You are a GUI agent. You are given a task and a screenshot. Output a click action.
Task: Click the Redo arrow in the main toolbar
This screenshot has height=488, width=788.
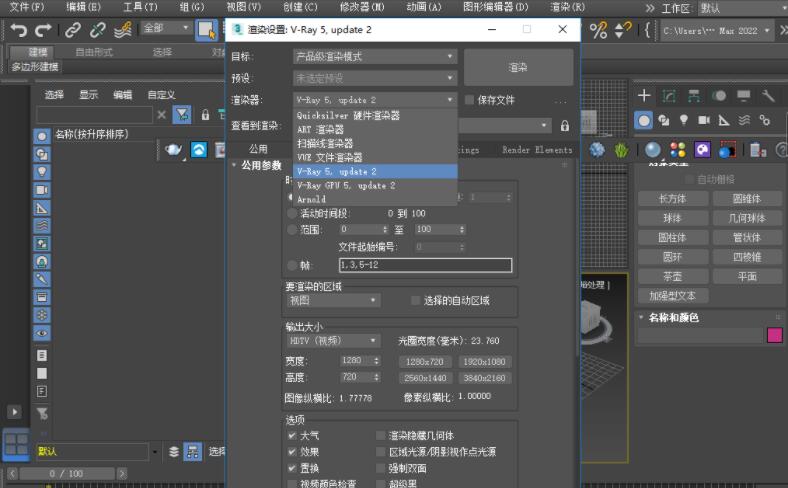coord(43,30)
